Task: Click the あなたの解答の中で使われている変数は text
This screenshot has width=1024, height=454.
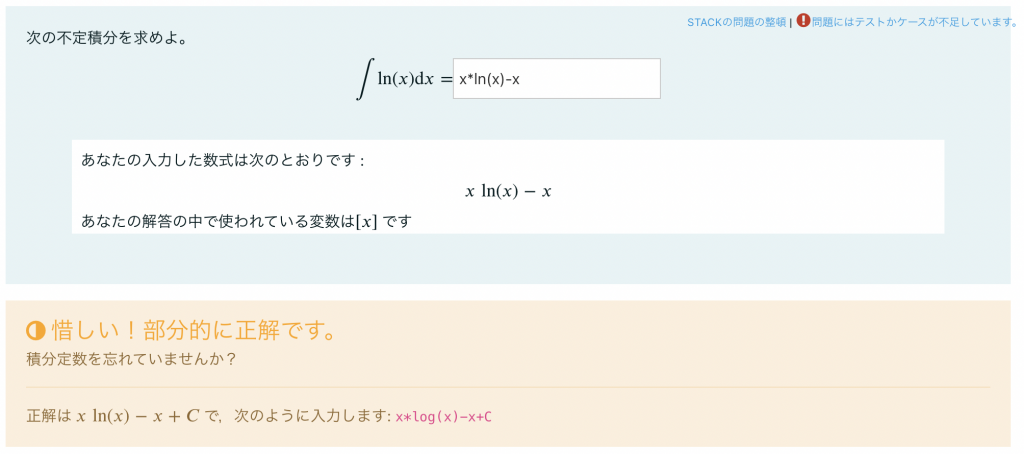Action: 217,222
